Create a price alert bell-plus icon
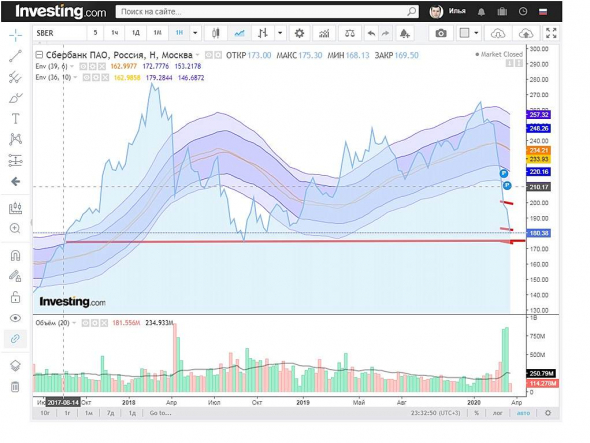 (404, 33)
